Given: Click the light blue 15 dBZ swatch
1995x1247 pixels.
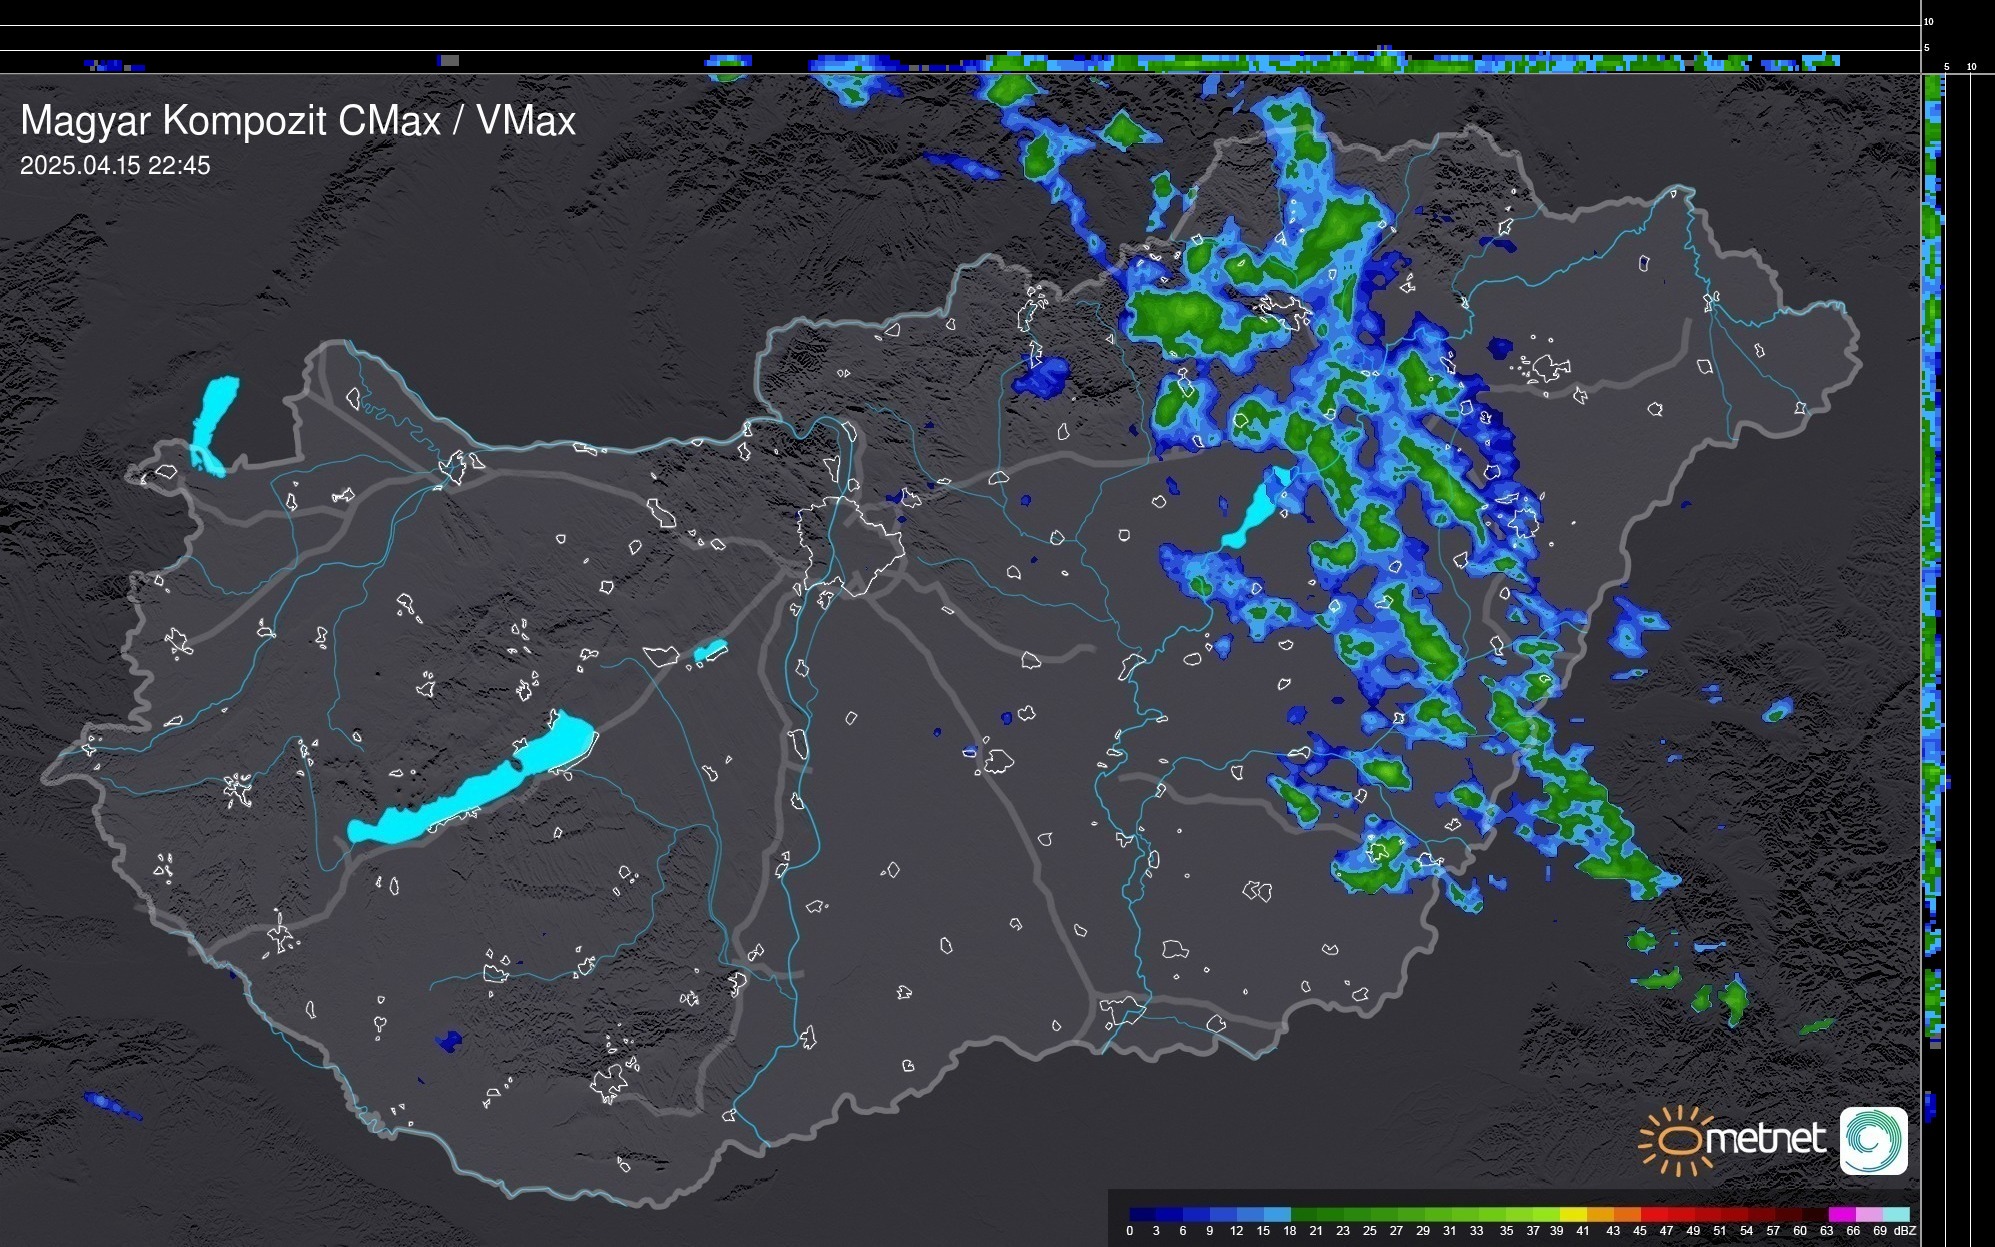Looking at the screenshot, I should click(1277, 1214).
